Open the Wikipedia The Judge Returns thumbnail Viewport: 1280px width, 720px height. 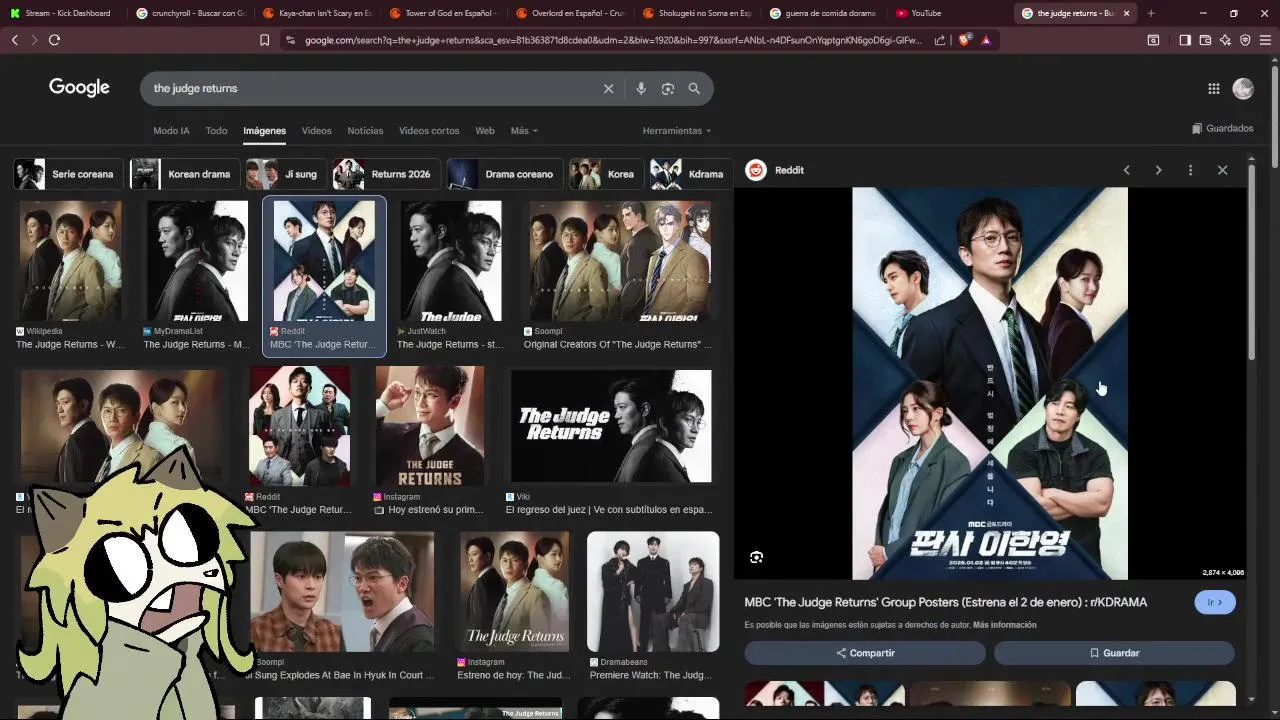(x=70, y=261)
